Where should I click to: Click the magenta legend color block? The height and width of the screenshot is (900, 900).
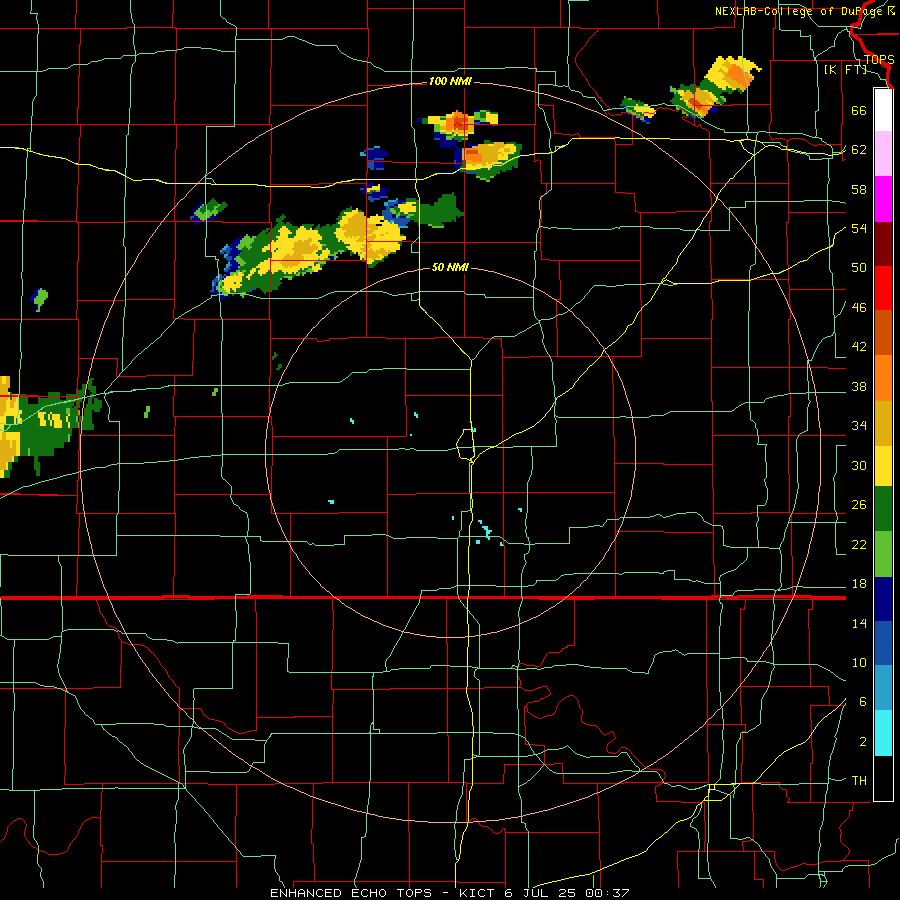coord(883,199)
